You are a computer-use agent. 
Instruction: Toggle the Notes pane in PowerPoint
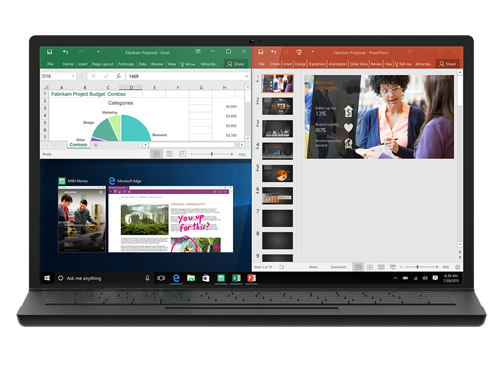(313, 267)
